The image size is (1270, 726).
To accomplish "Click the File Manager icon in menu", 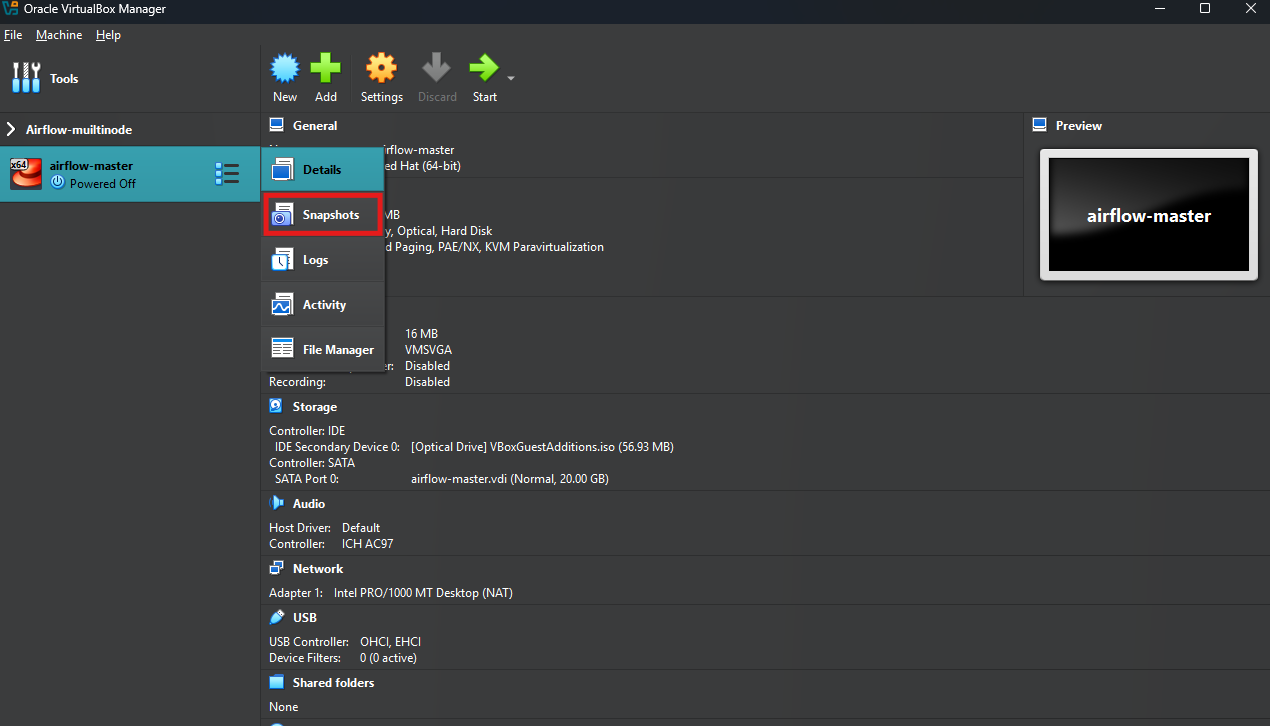I will click(x=282, y=349).
